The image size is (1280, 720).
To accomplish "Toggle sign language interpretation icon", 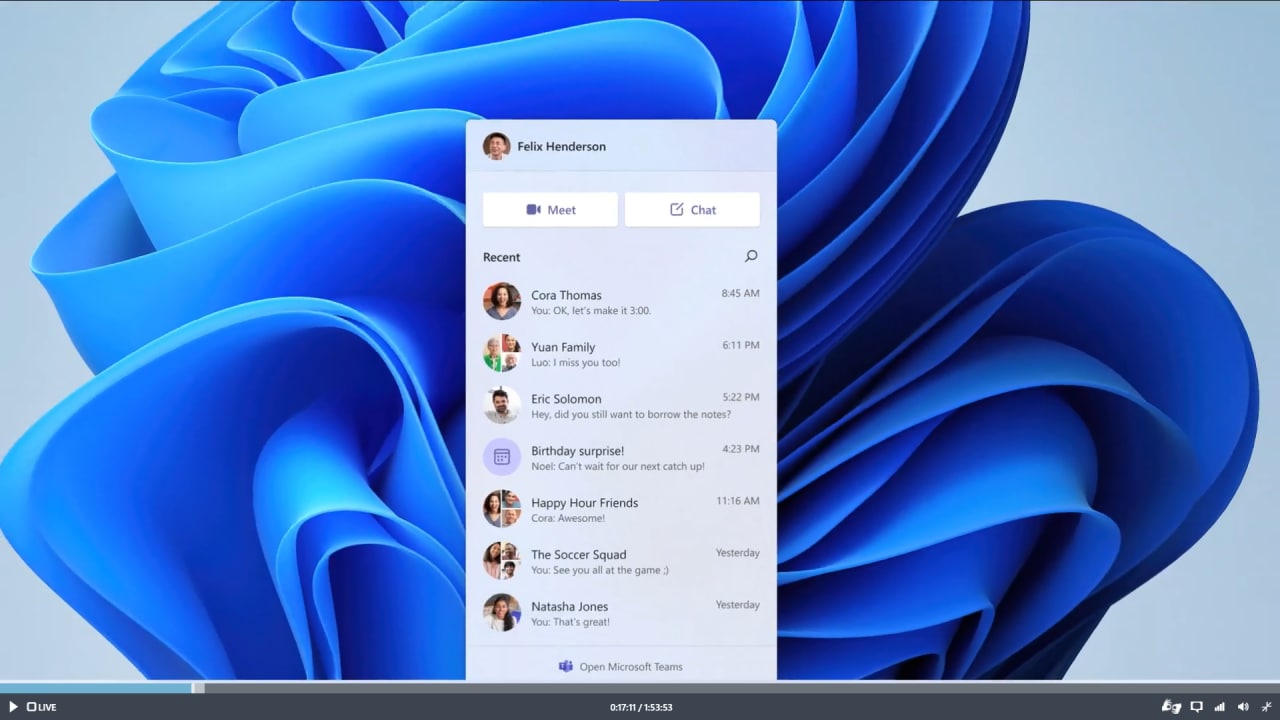I will point(1171,707).
